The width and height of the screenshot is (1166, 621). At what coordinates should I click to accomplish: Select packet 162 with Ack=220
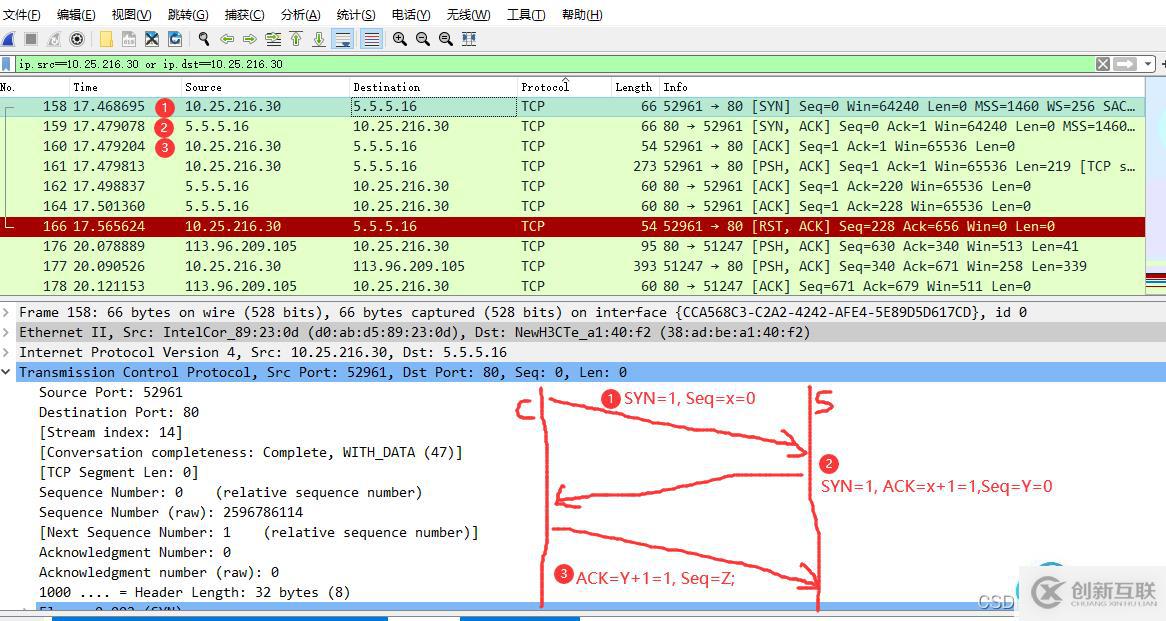click(x=572, y=187)
